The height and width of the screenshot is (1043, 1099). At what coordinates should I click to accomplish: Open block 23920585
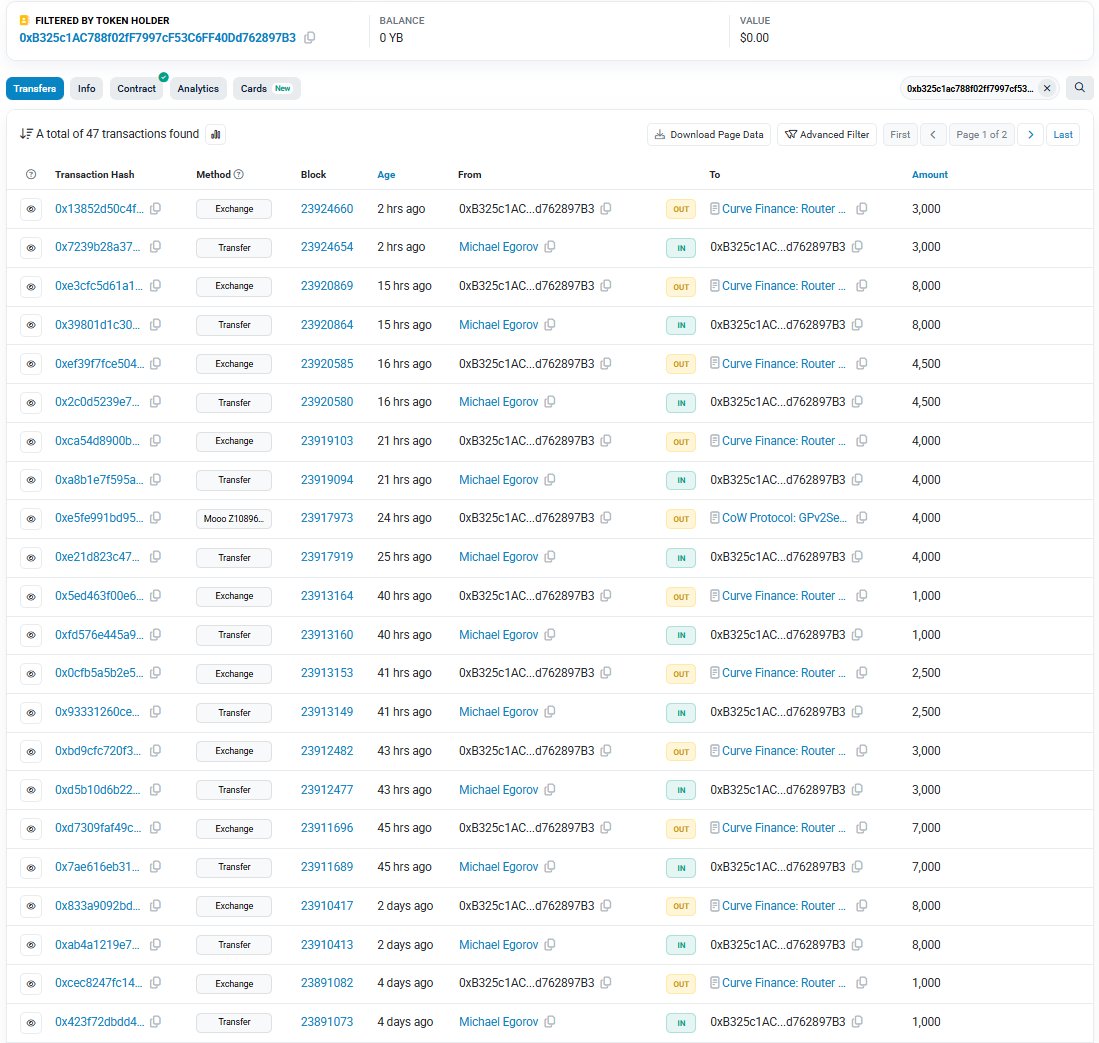click(x=327, y=364)
